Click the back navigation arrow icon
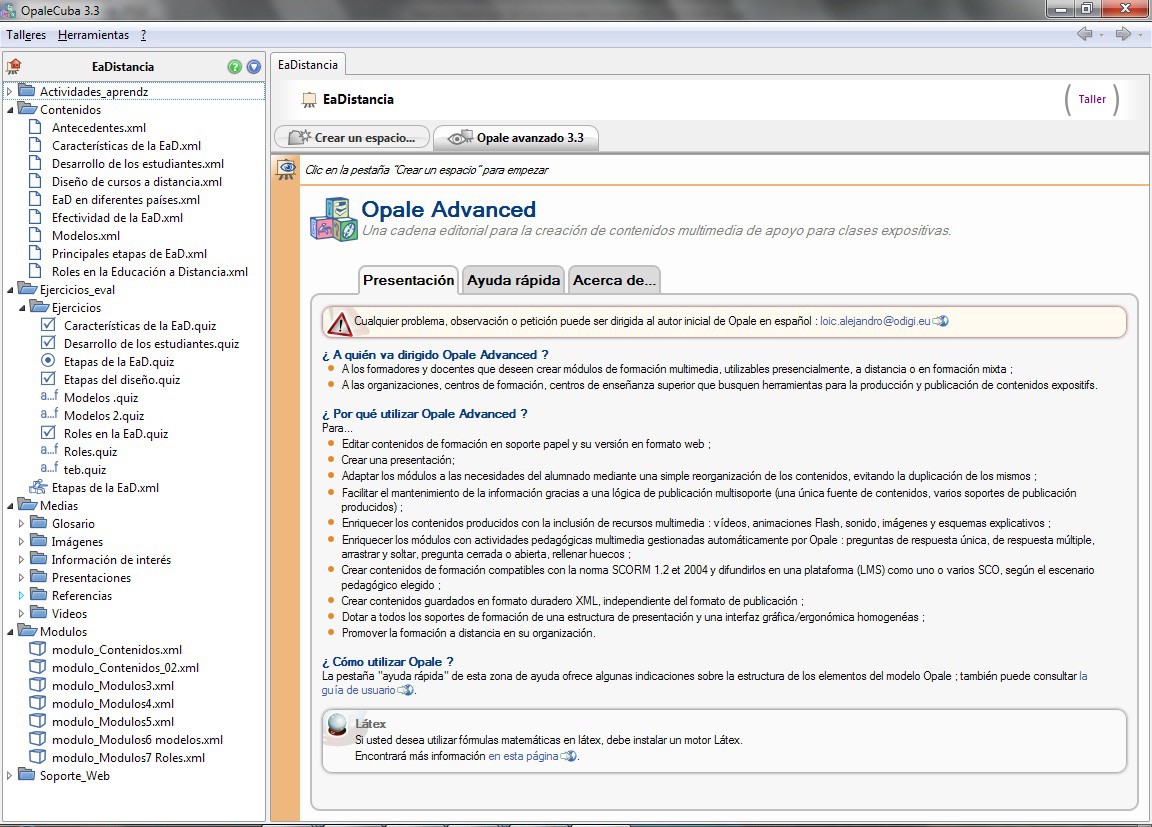 pos(1084,34)
